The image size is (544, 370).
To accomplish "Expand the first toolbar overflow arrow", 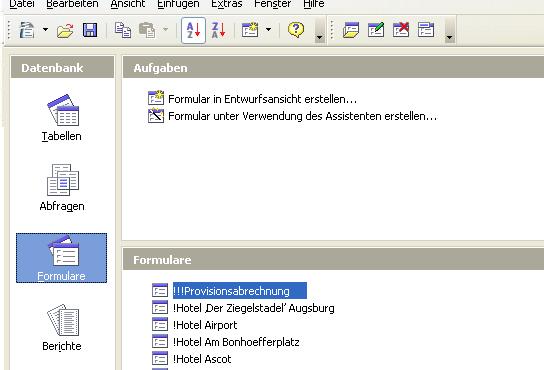I will [x=320, y=31].
